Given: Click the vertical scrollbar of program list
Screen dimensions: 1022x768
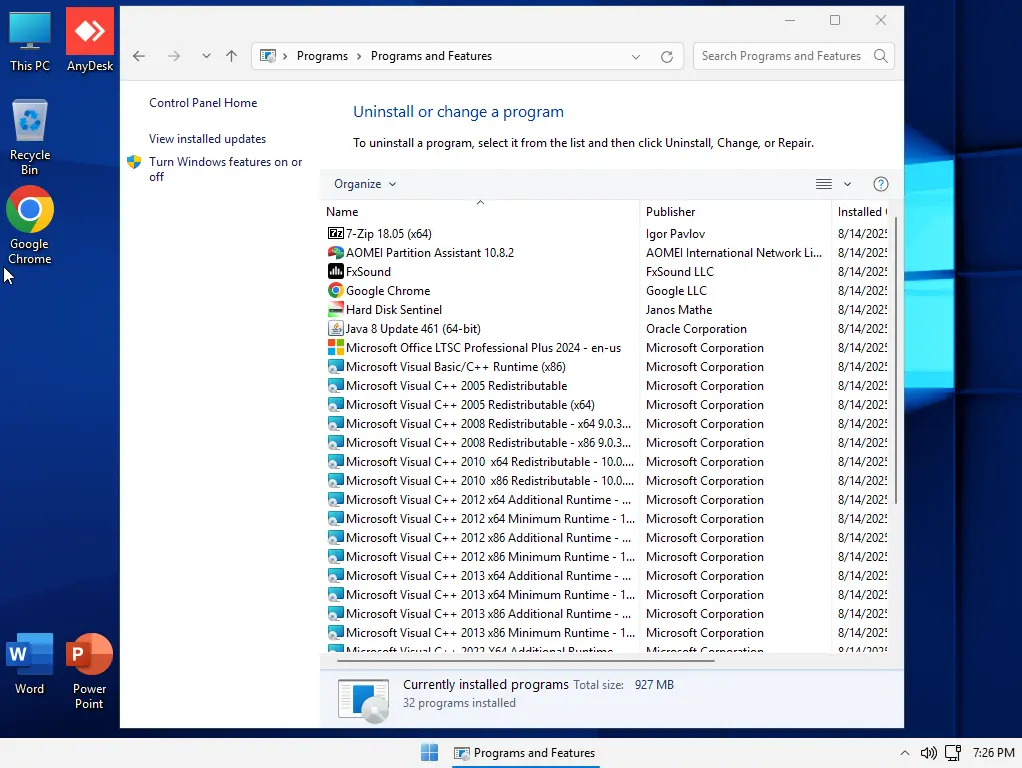Looking at the screenshot, I should 896,360.
